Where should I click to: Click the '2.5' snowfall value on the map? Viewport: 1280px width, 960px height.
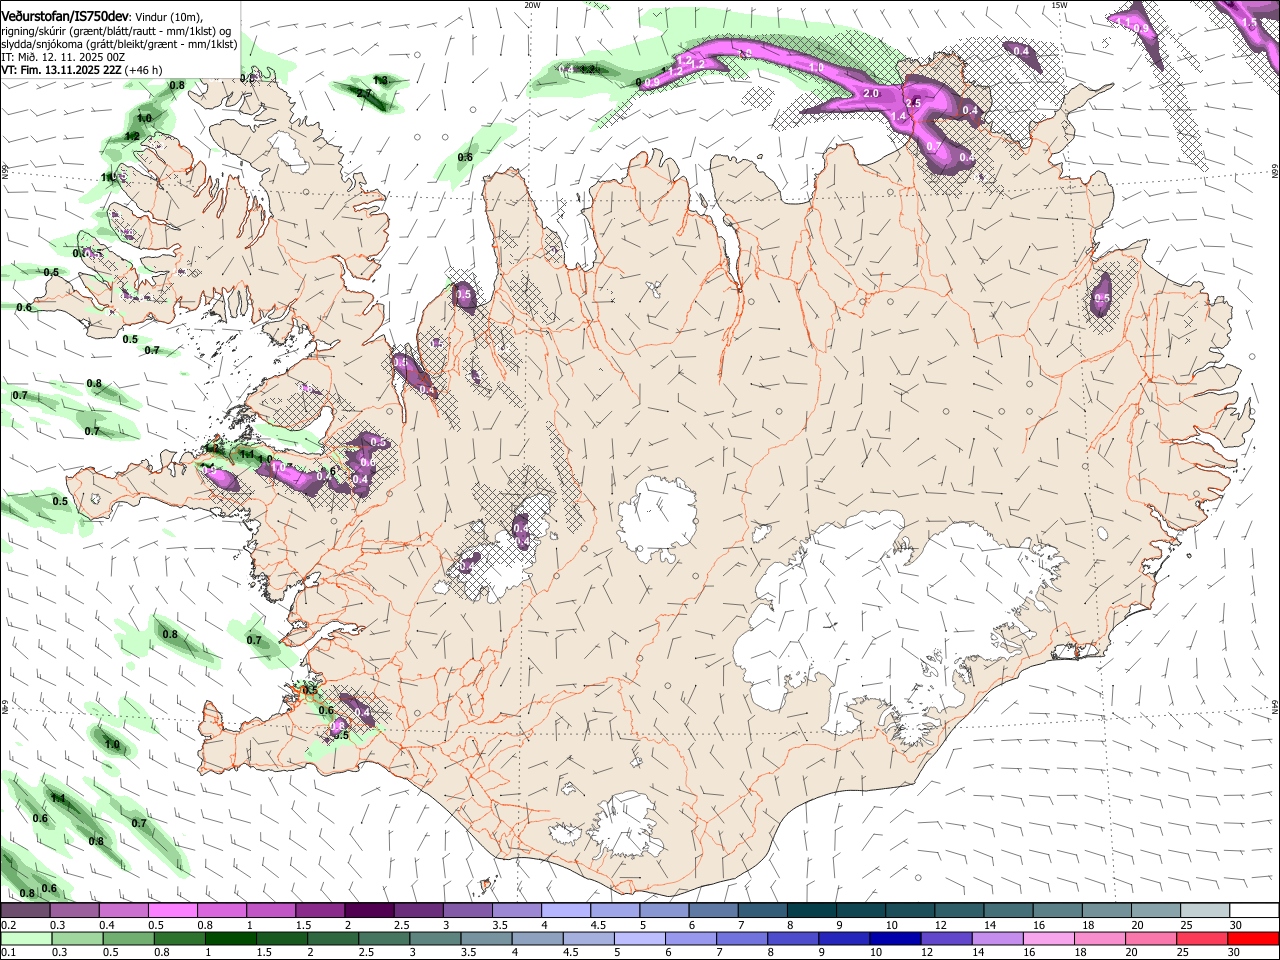point(912,103)
